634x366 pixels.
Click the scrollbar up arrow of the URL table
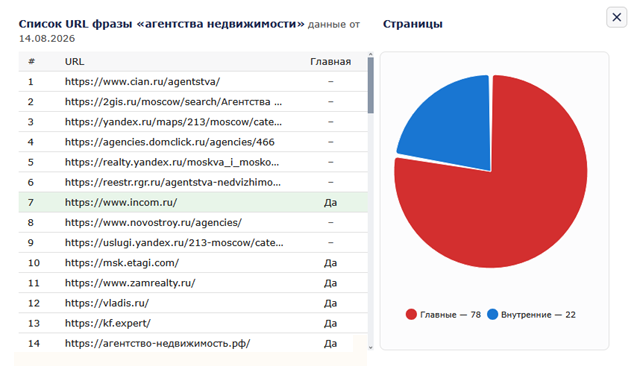point(370,54)
